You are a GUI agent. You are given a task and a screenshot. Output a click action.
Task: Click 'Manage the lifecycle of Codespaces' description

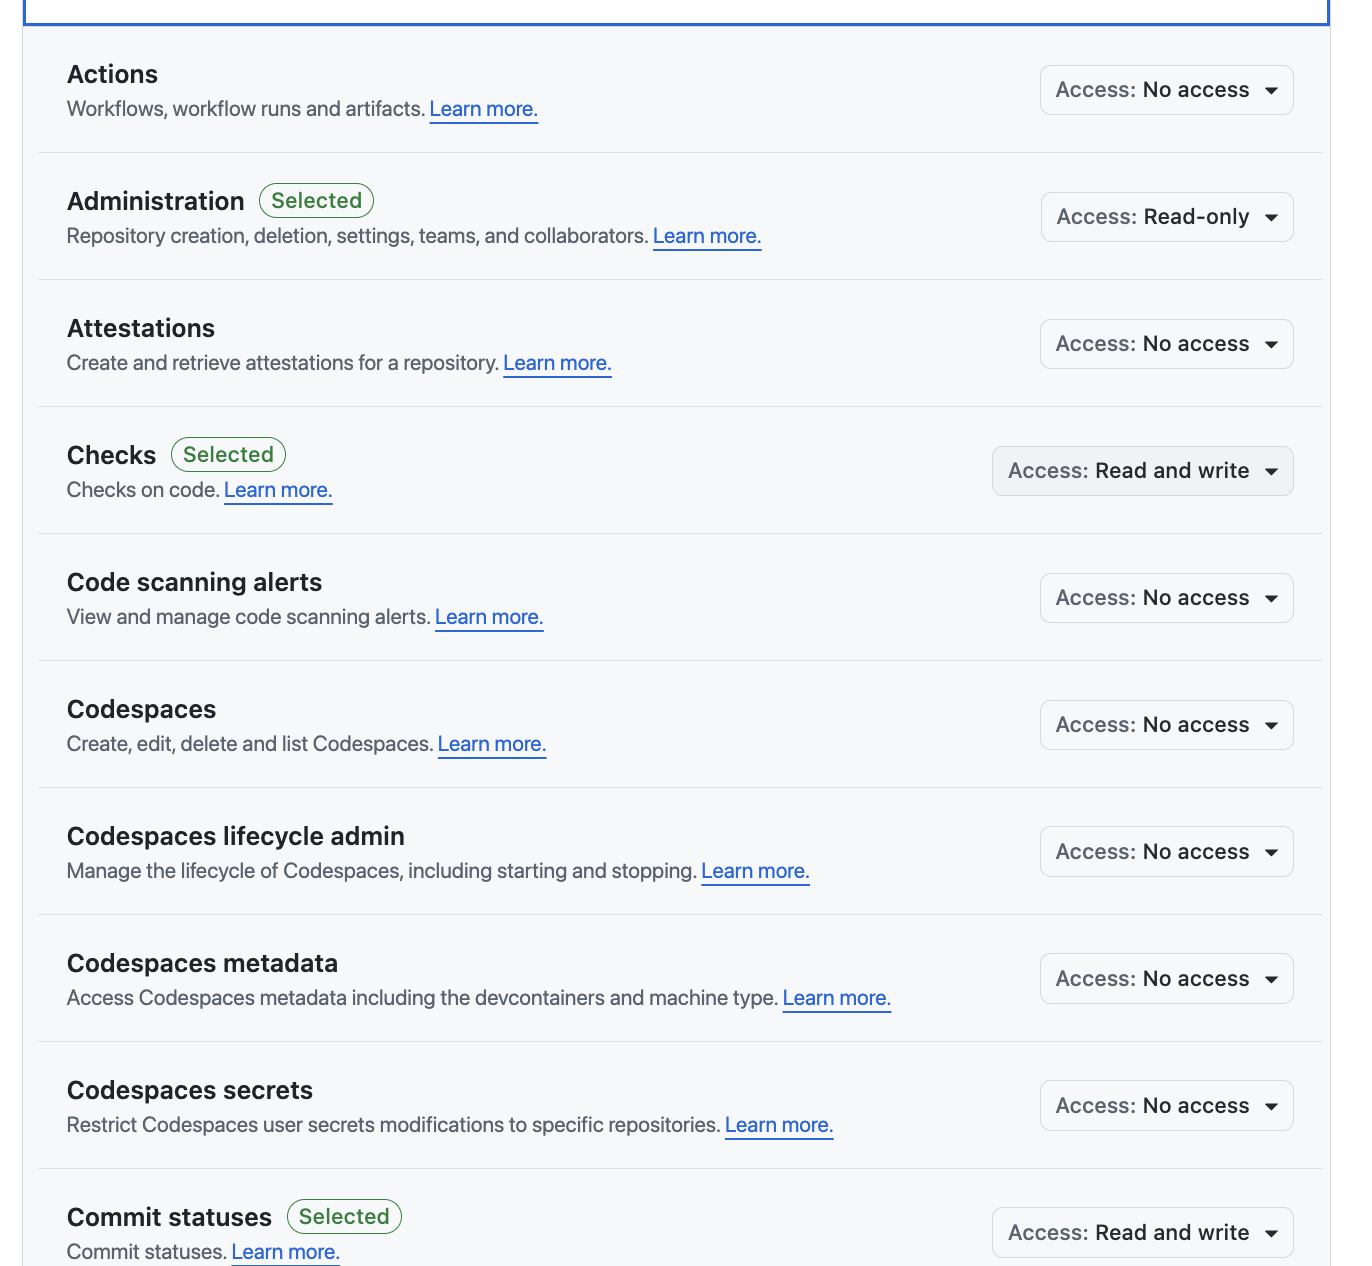coord(382,871)
